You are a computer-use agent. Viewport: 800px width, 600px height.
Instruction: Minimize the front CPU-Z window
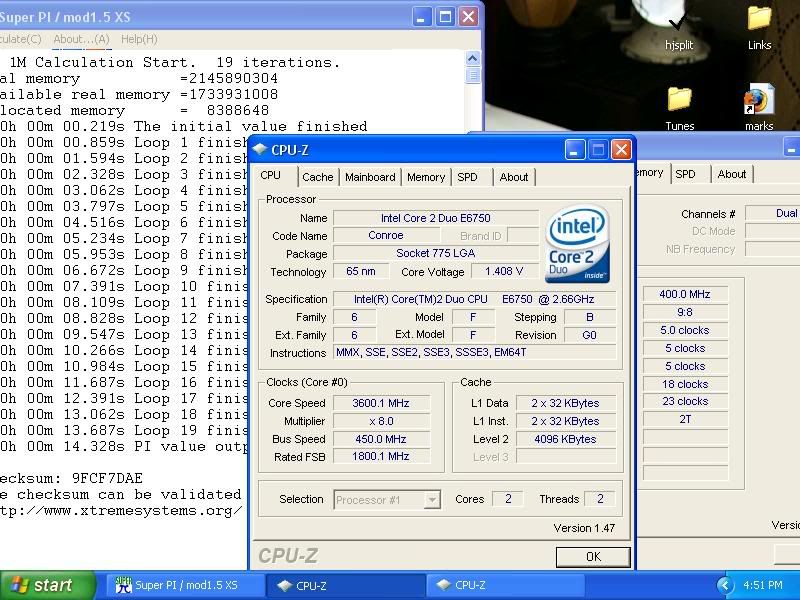(574, 150)
